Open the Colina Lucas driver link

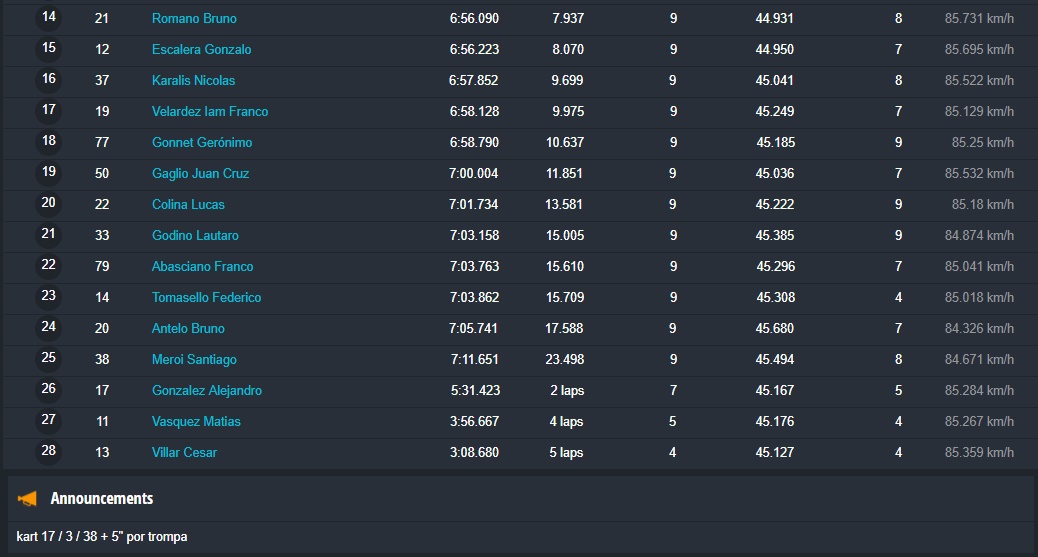(188, 204)
